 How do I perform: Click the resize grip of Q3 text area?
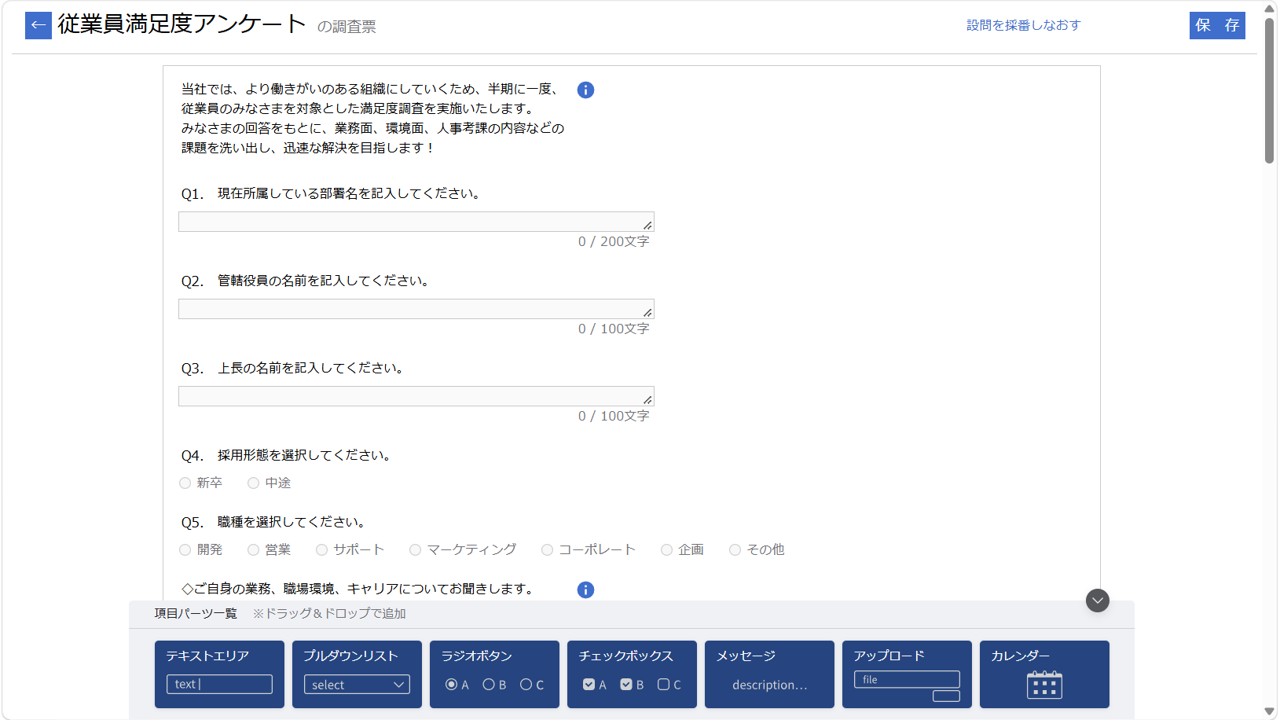(x=647, y=399)
